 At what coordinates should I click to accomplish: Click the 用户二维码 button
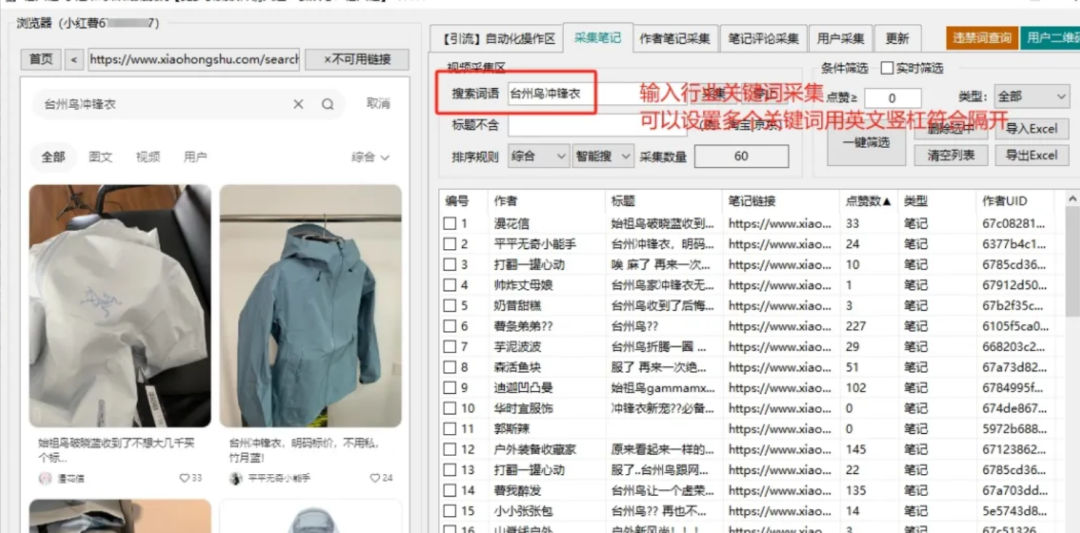(x=1050, y=37)
